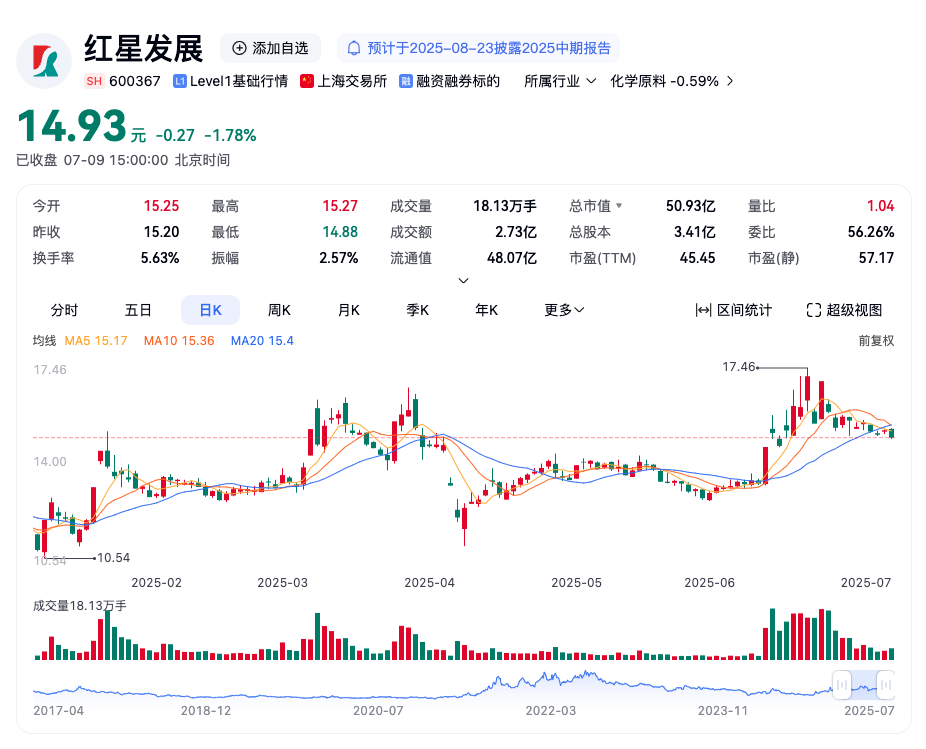Click the stock code 600367
The width and height of the screenshot is (926, 749).
point(135,81)
